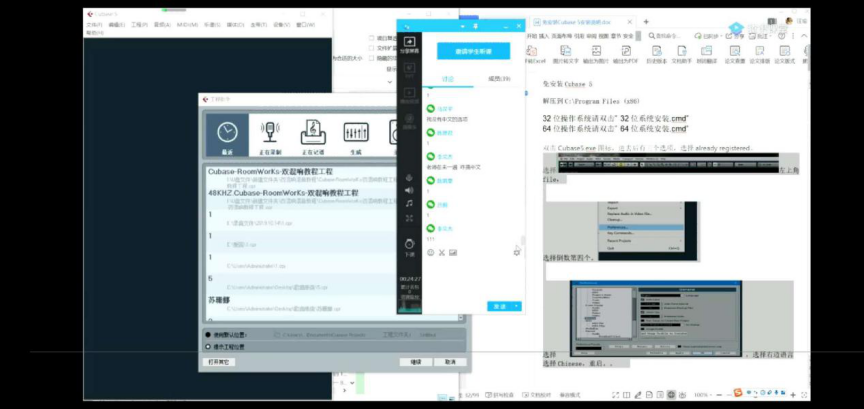Click the speaker volume icon in sidebar
864x409 pixels.
409,189
